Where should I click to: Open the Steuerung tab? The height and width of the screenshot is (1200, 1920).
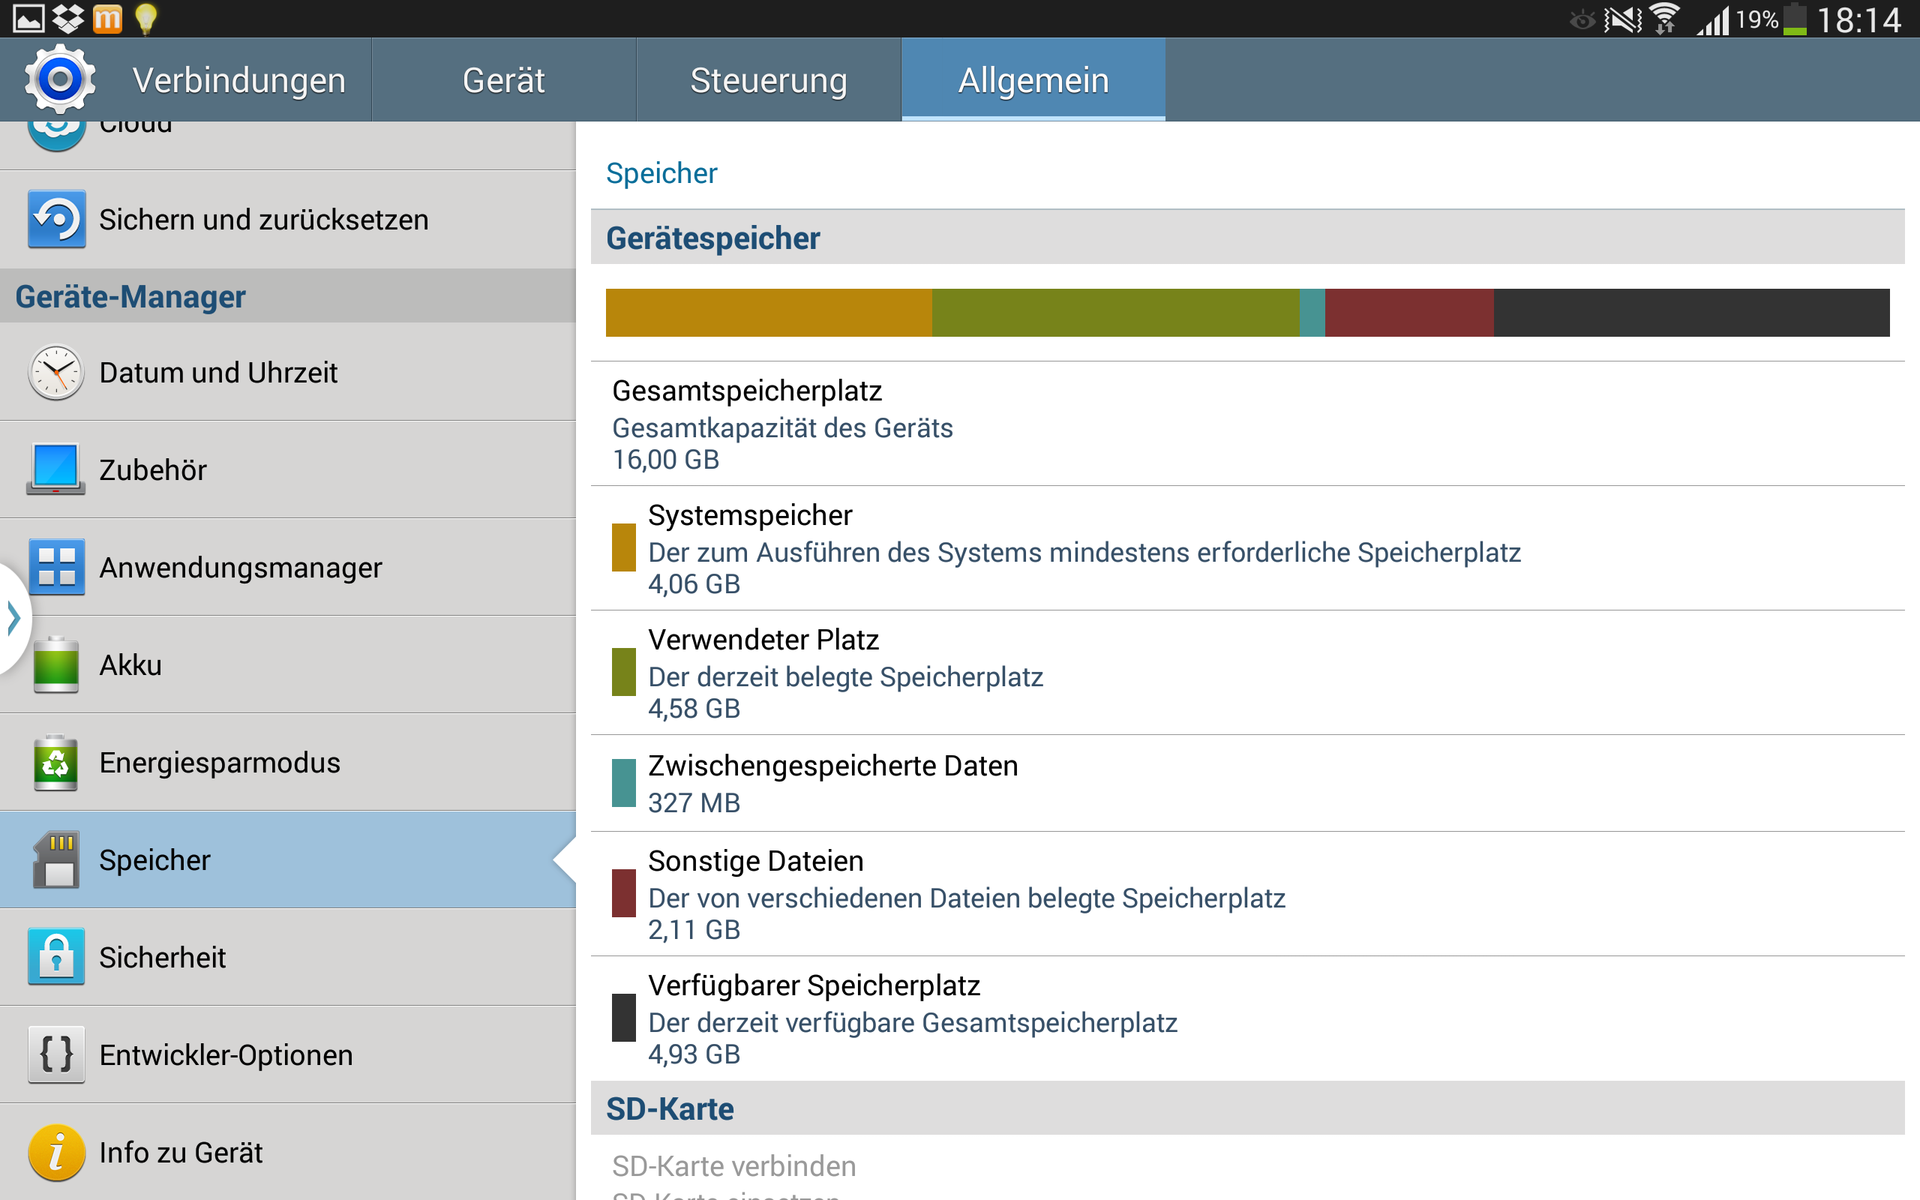(768, 80)
